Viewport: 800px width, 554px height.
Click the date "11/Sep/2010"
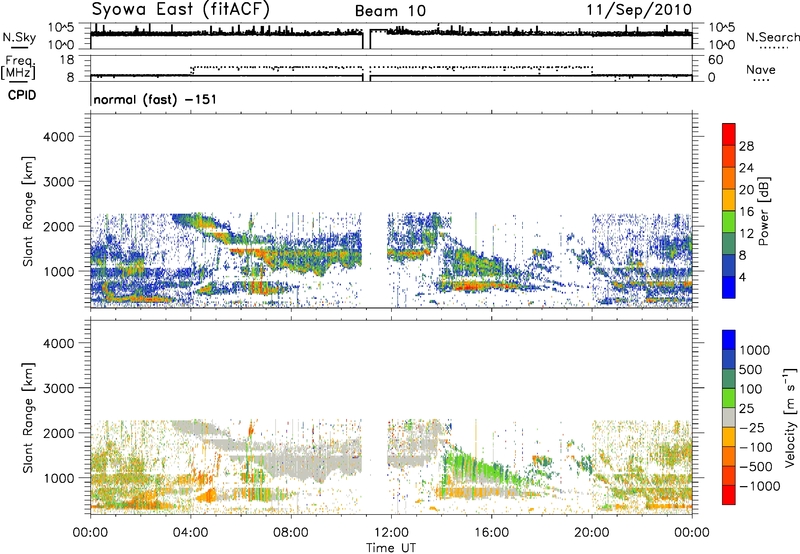coord(639,10)
